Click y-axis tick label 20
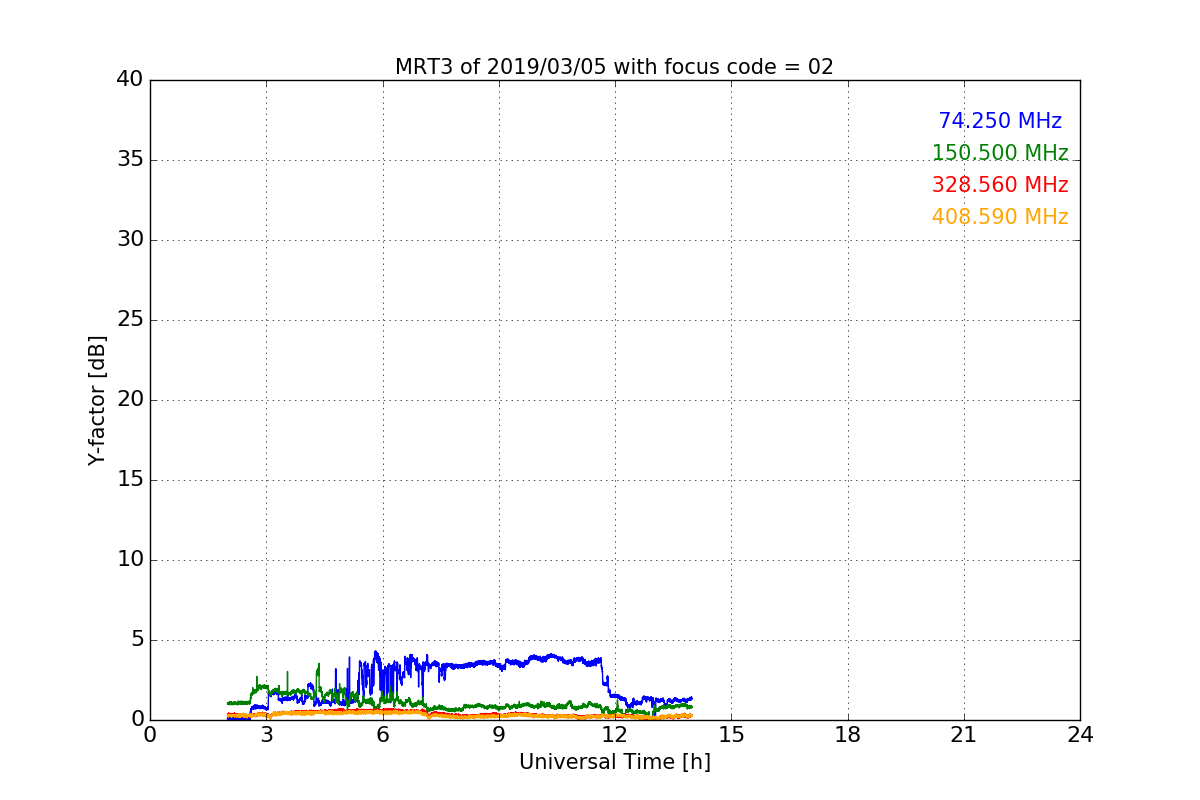This screenshot has height=800, width=1200. point(130,400)
